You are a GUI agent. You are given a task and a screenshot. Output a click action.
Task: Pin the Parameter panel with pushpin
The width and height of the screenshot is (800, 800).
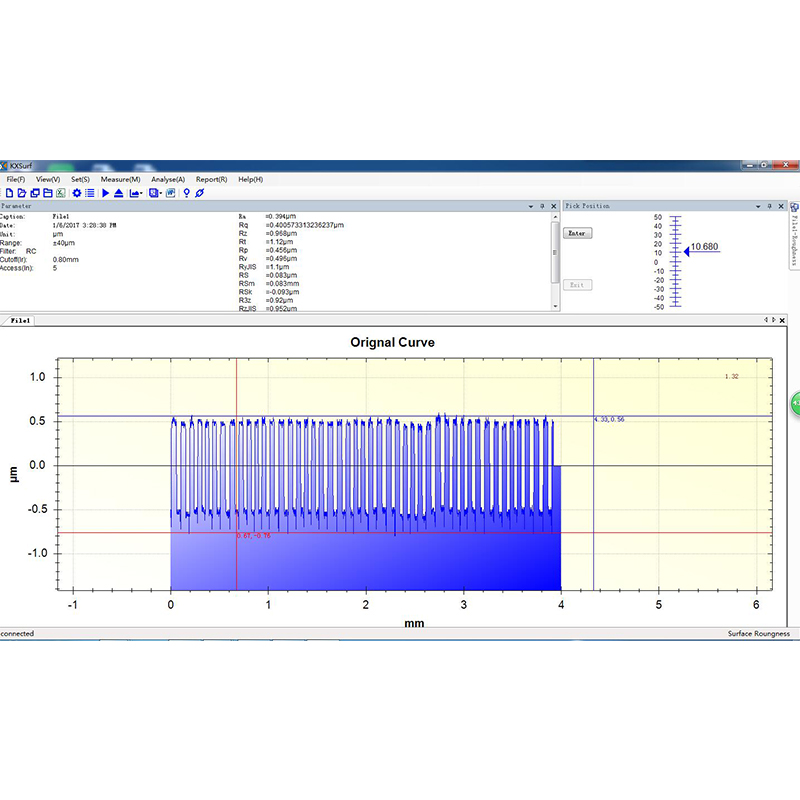(x=541, y=205)
